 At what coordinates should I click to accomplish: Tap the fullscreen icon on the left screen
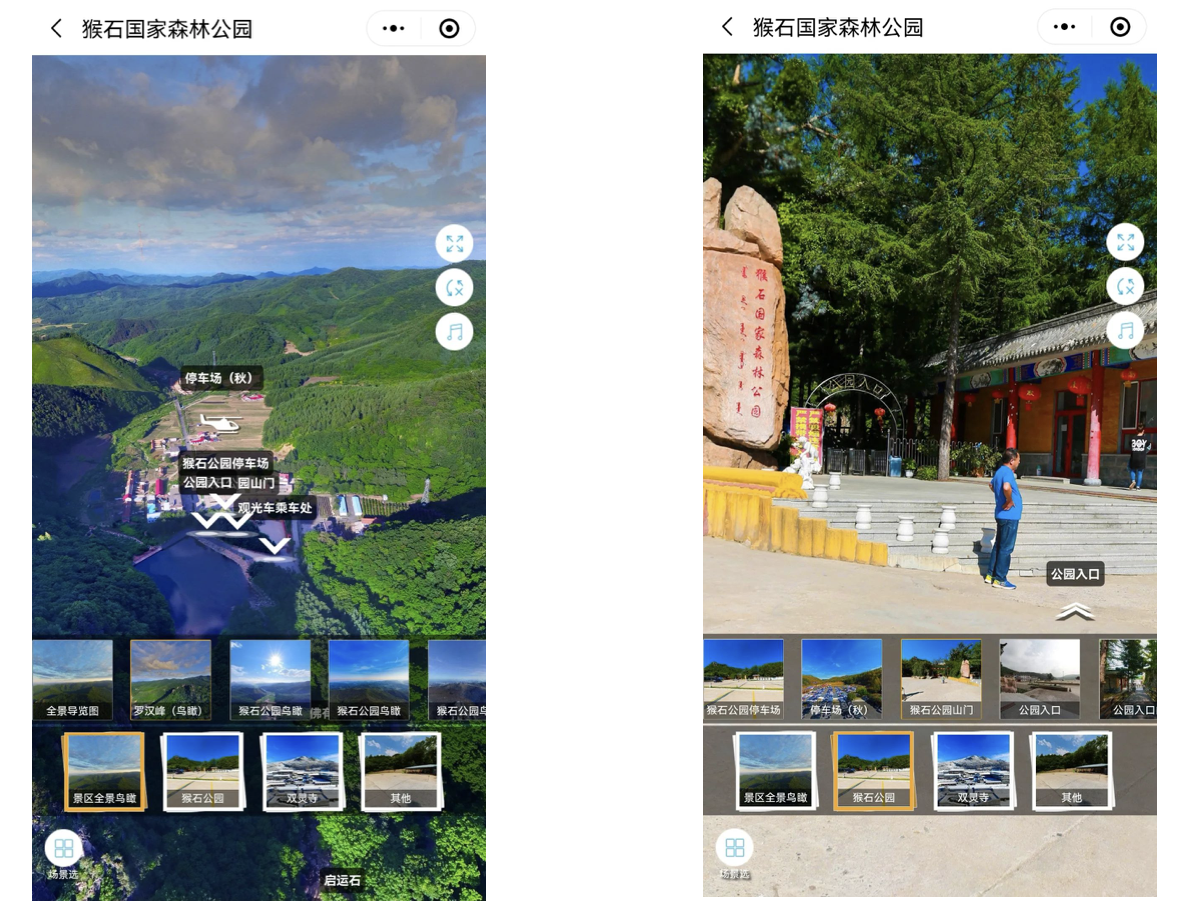[x=454, y=243]
